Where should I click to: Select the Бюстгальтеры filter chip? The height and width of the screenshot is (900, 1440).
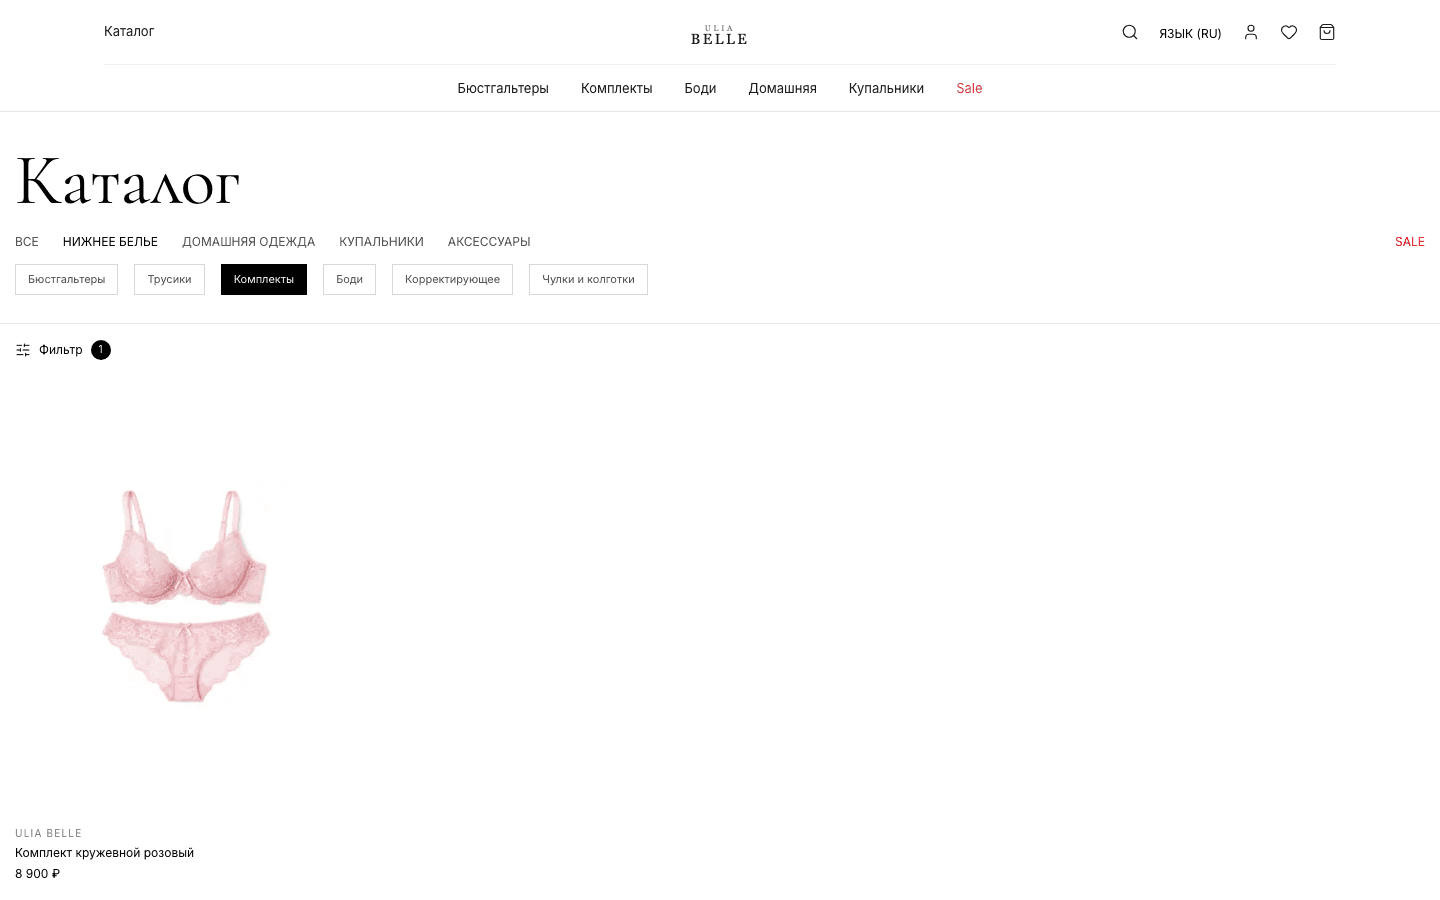[x=66, y=280]
